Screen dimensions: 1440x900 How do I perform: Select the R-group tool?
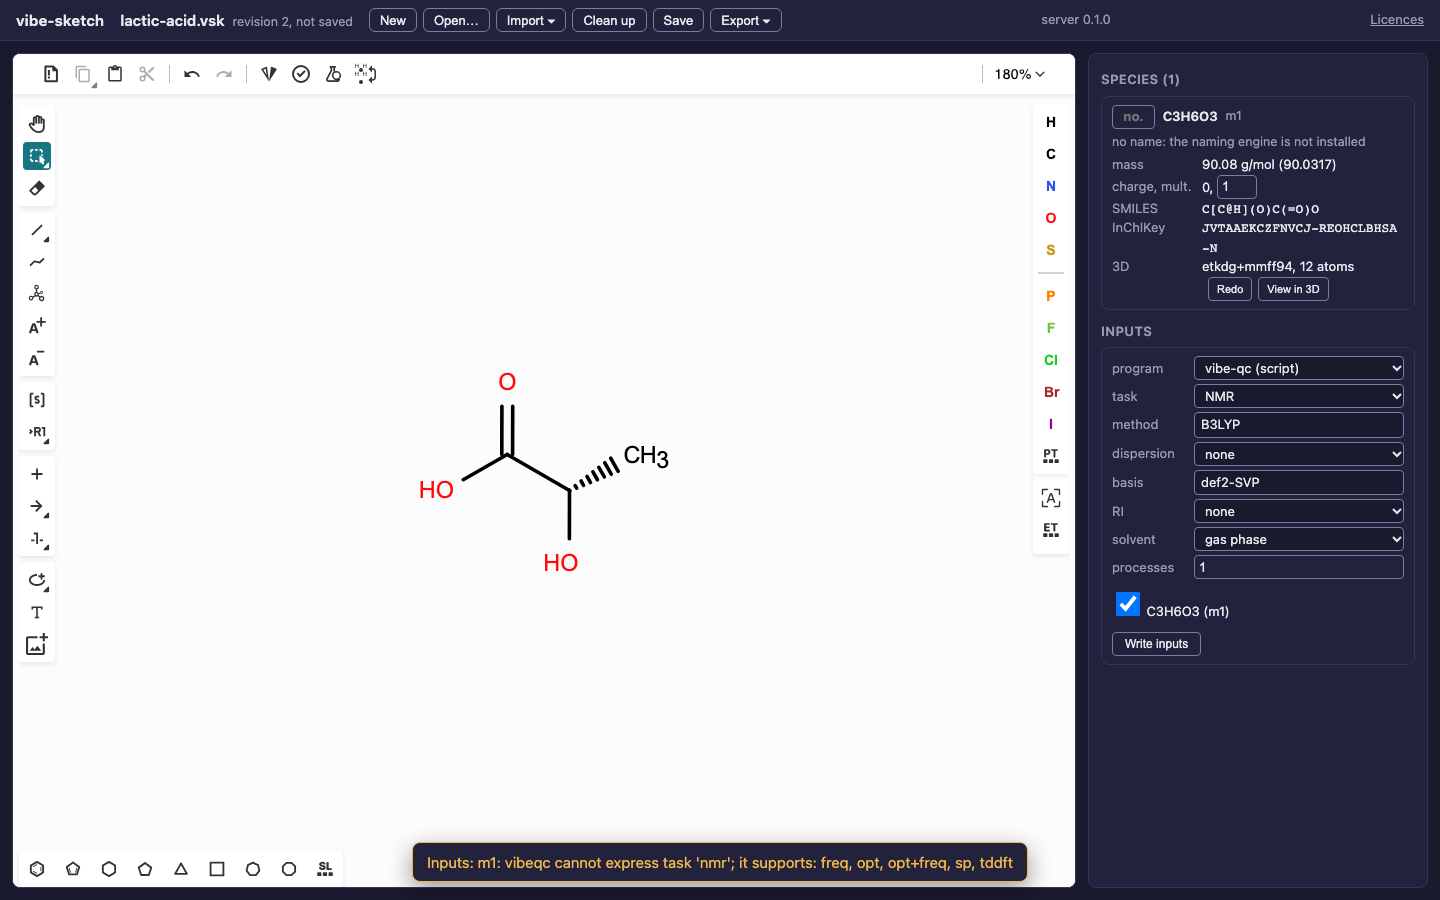pos(37,432)
